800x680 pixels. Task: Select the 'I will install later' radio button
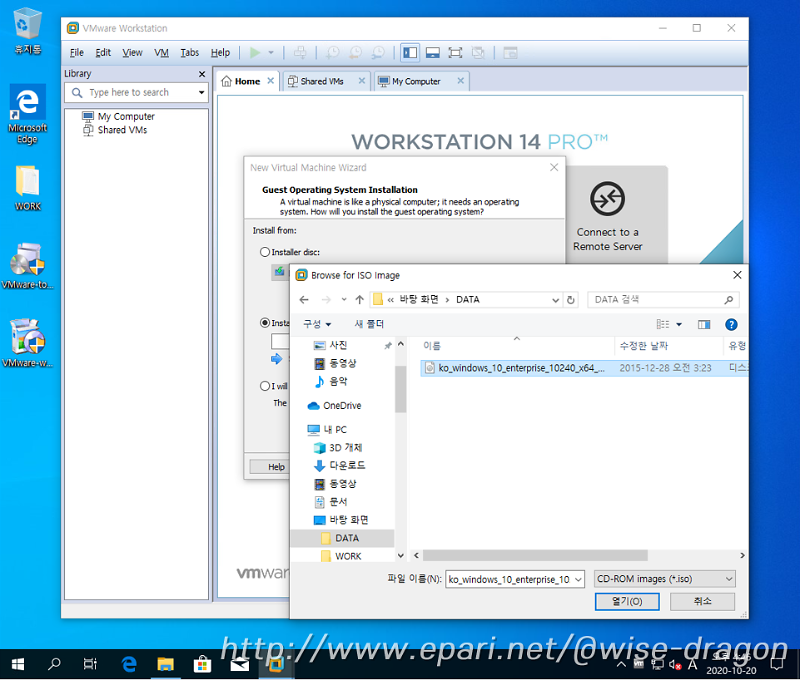(265, 386)
